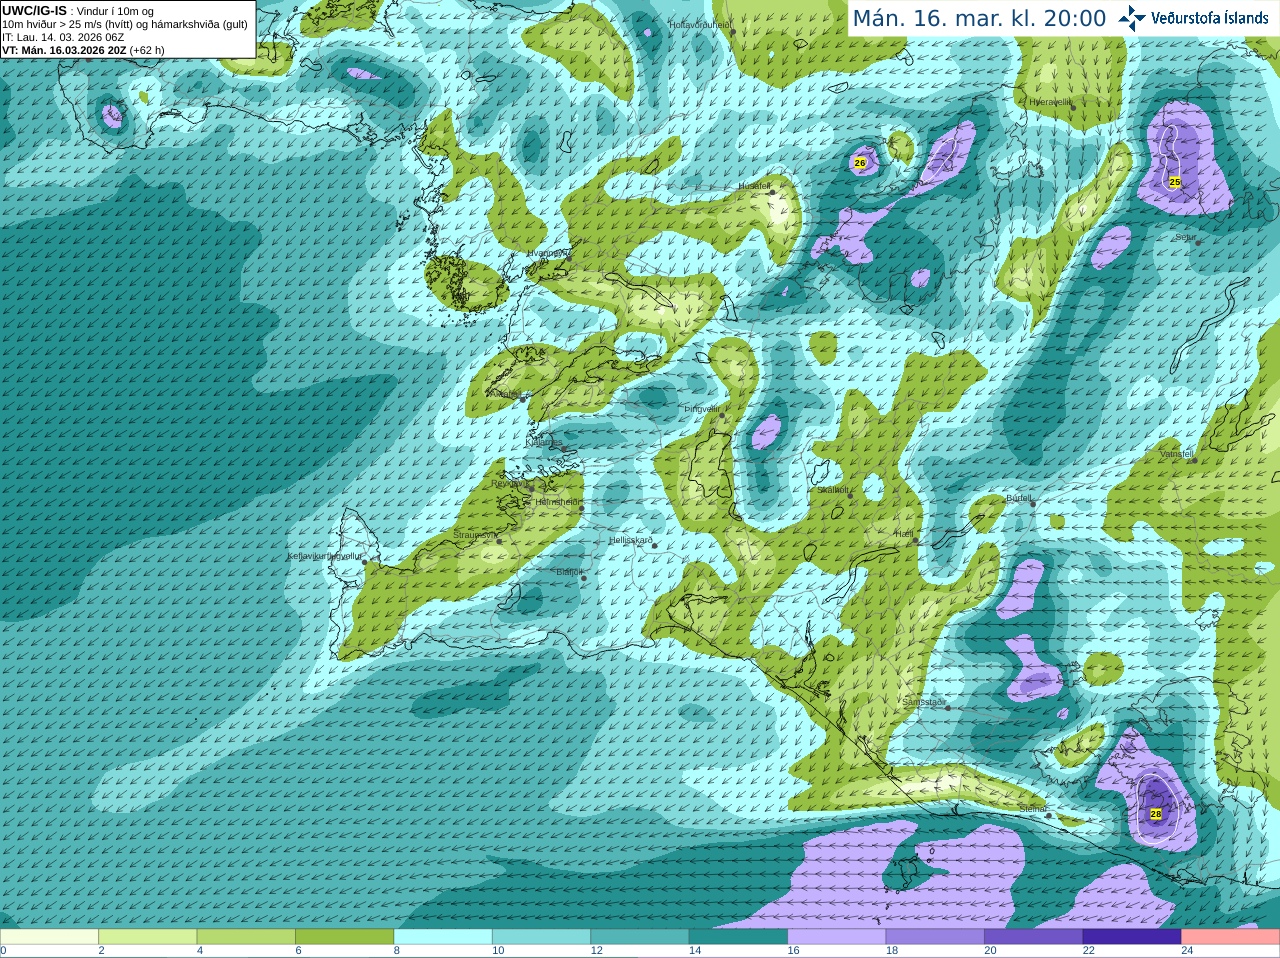Click the 16–18 m/s light purple legend swatch
The width and height of the screenshot is (1280, 958).
(837, 936)
